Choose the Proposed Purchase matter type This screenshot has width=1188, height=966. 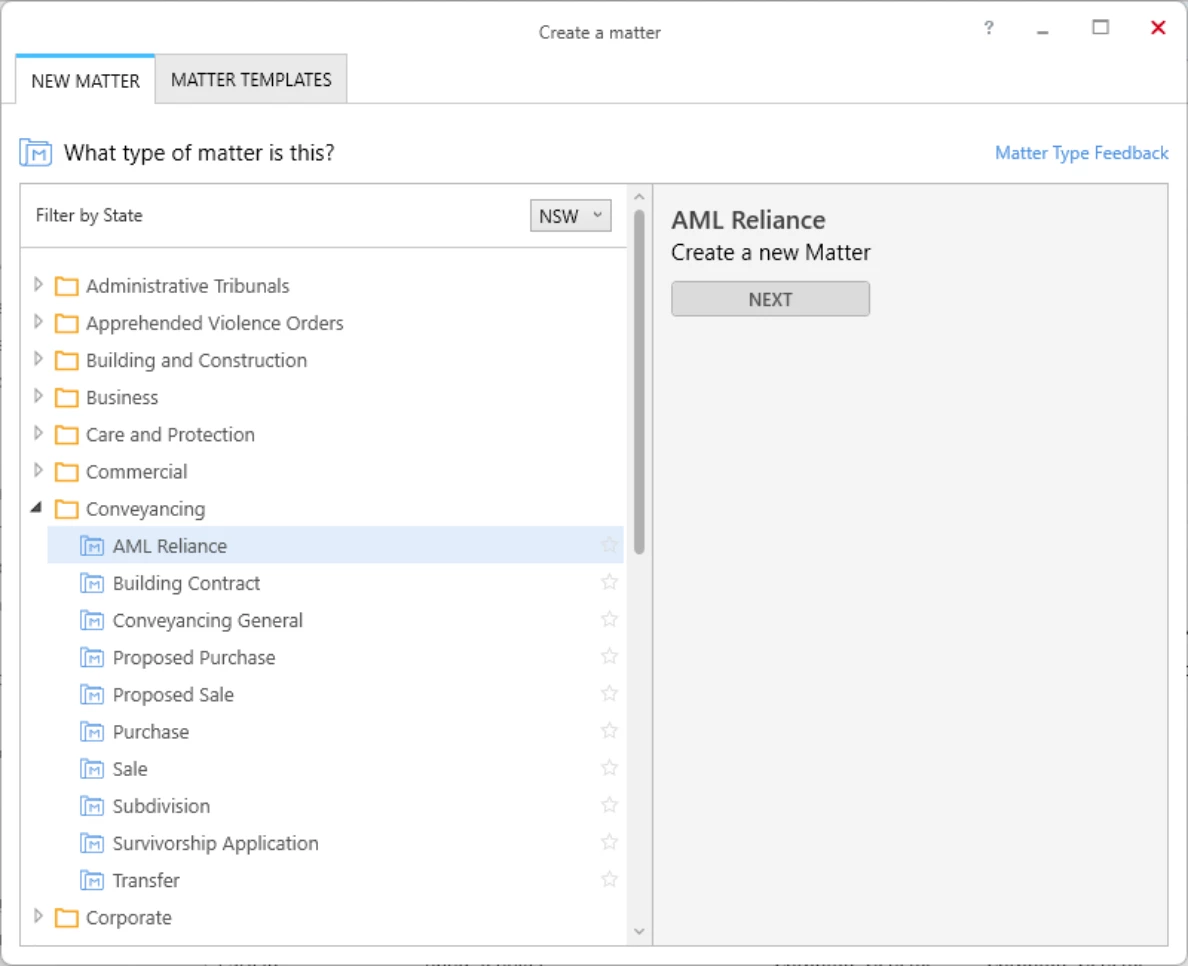[336, 657]
